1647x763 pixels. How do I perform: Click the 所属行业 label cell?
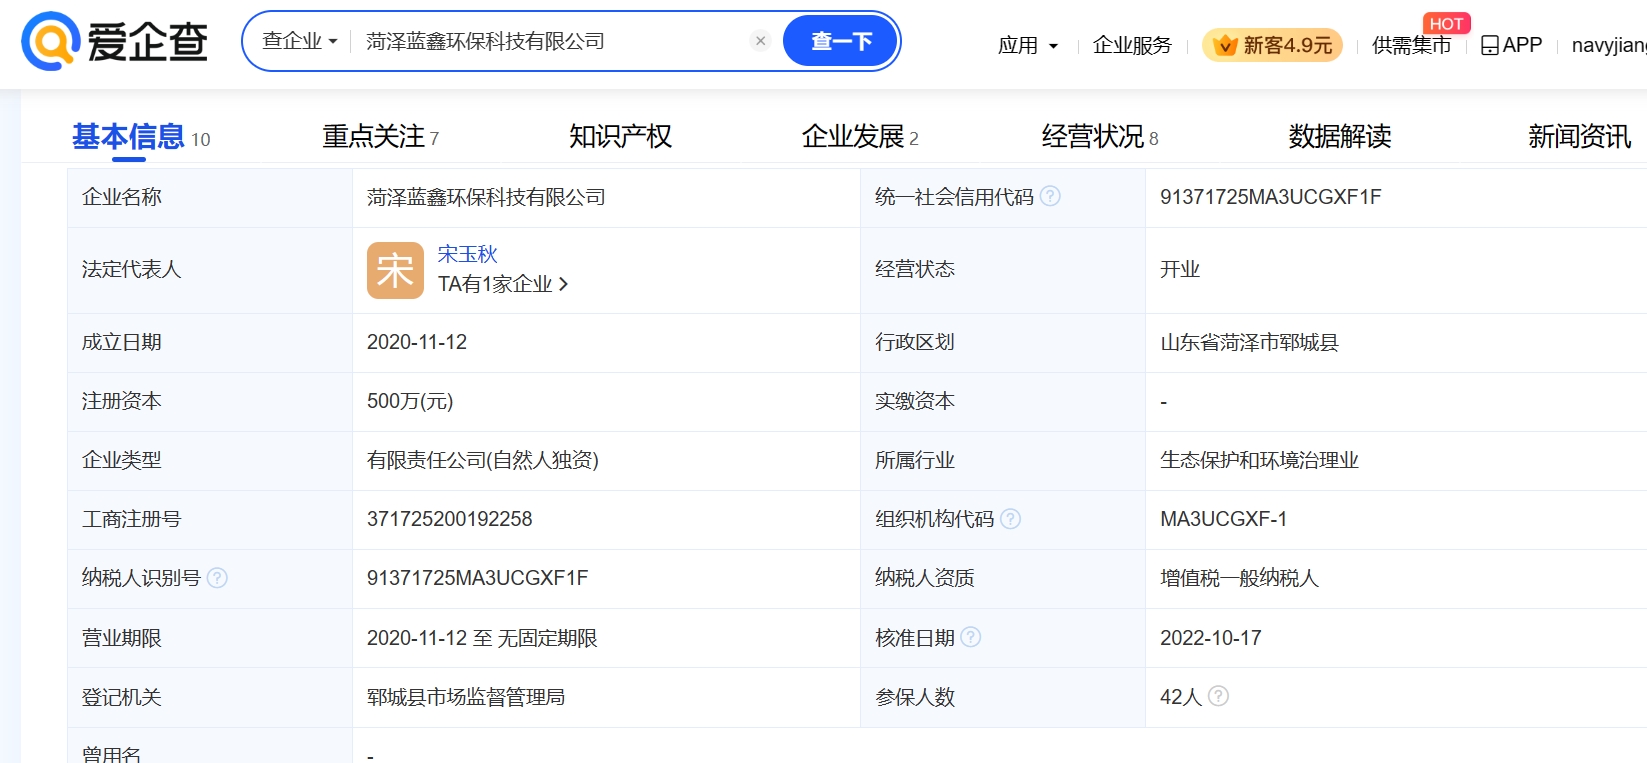pyautogui.click(x=1003, y=460)
